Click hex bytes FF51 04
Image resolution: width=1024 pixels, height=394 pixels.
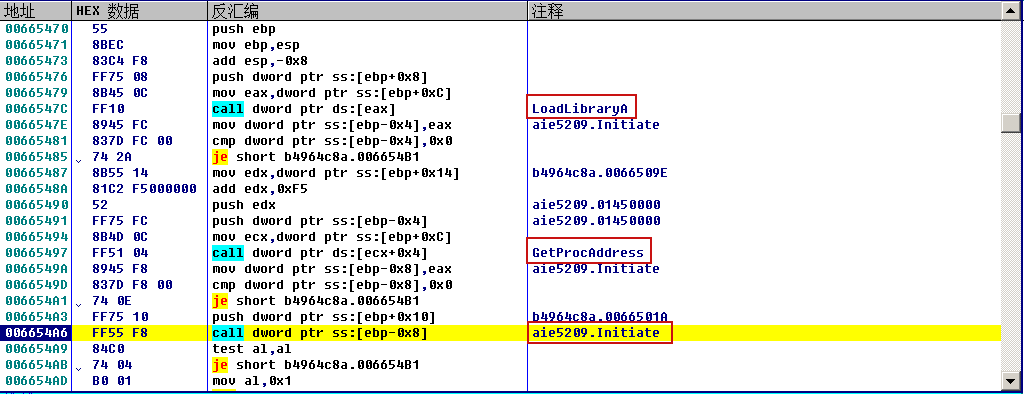tap(119, 253)
